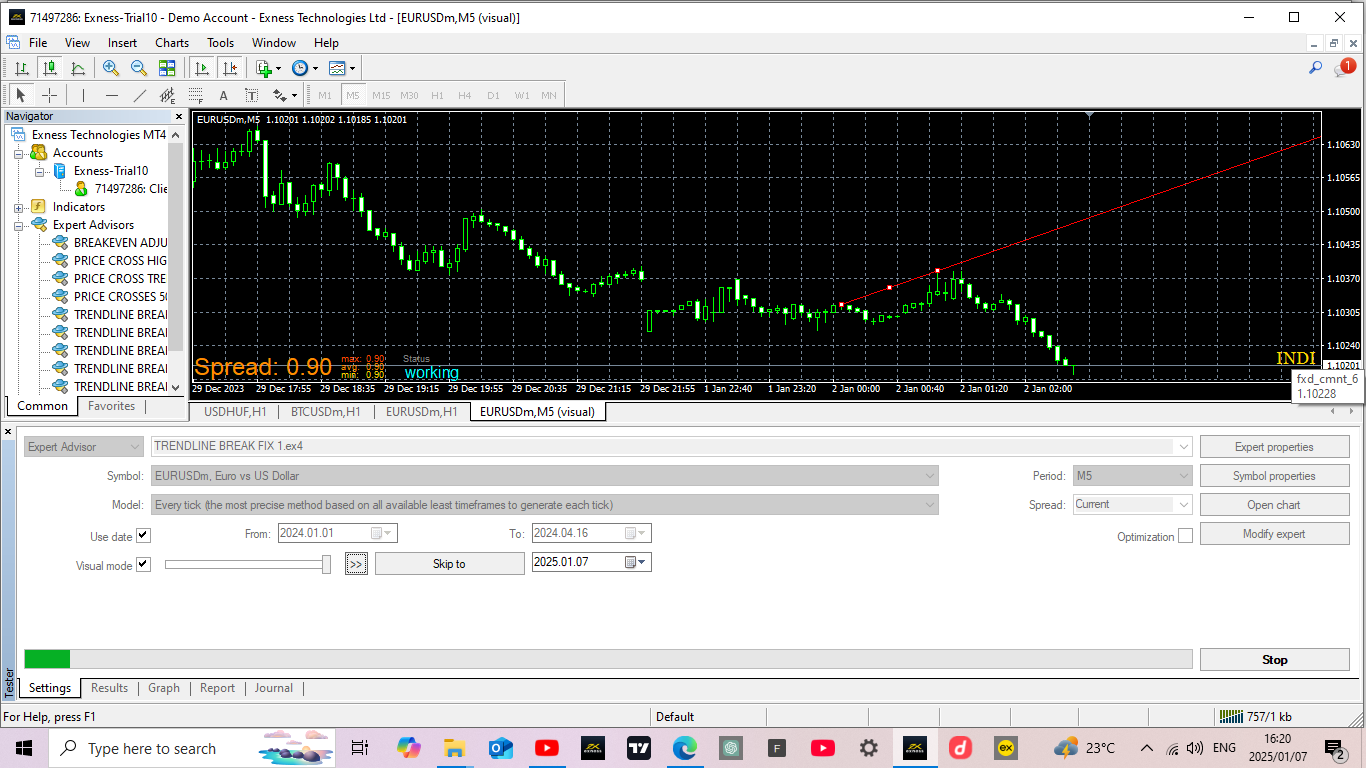Open the File menu

[38, 43]
